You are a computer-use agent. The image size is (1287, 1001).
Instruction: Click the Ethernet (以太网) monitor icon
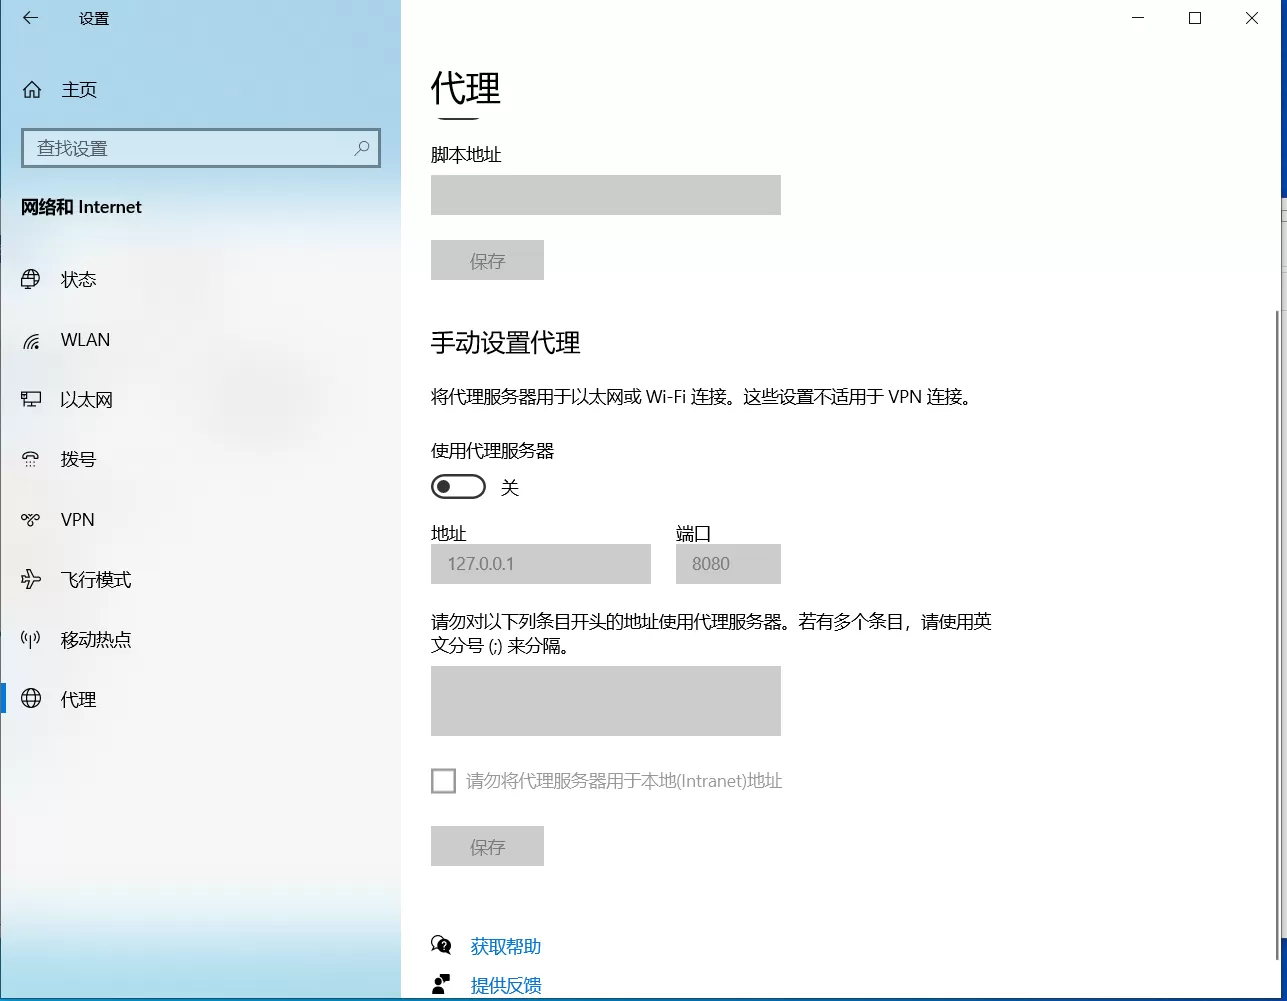point(31,400)
